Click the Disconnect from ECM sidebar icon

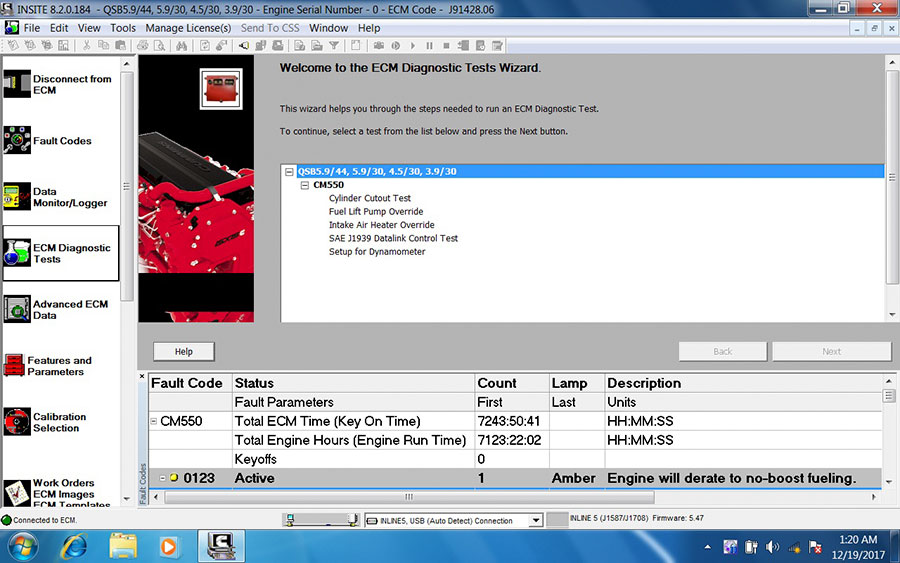pos(17,85)
